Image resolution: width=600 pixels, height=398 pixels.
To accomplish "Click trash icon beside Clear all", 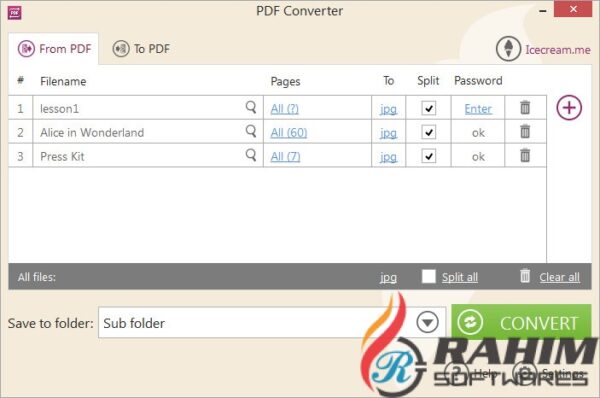I will 525,276.
